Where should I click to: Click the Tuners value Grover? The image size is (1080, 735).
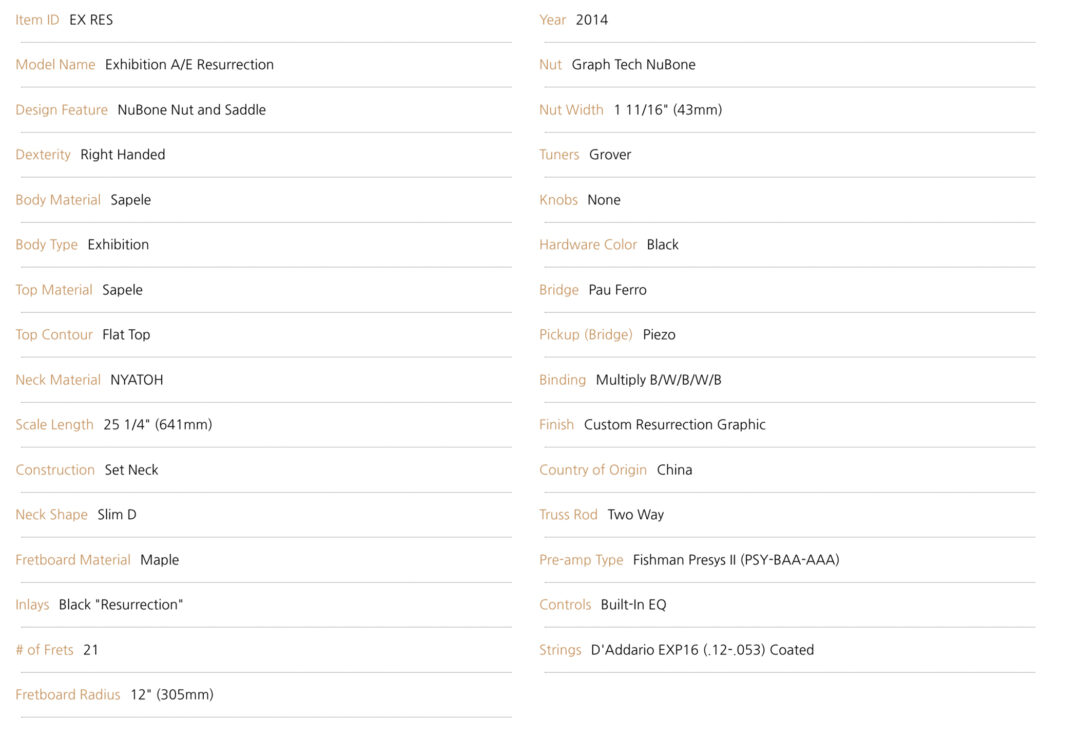(x=610, y=155)
